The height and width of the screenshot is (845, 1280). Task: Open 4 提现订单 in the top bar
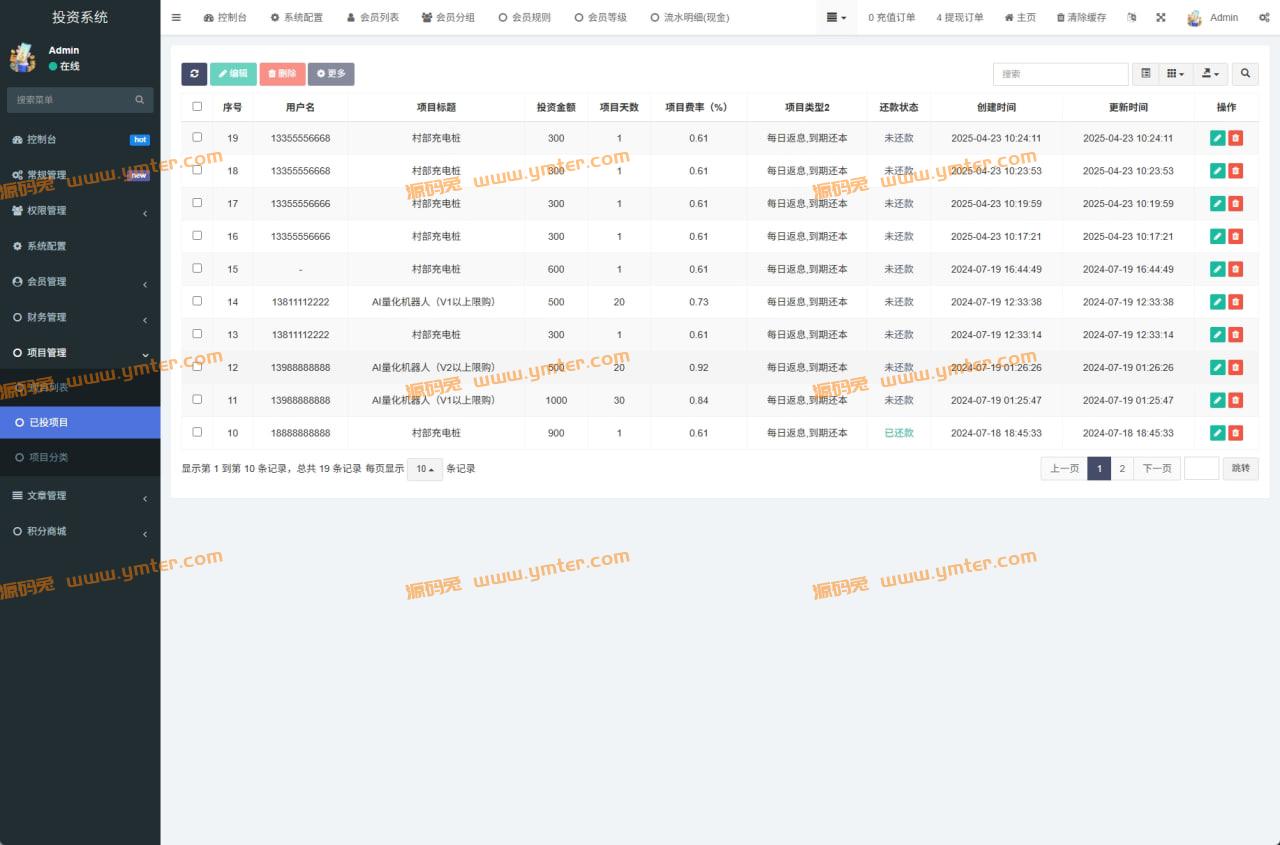point(960,17)
